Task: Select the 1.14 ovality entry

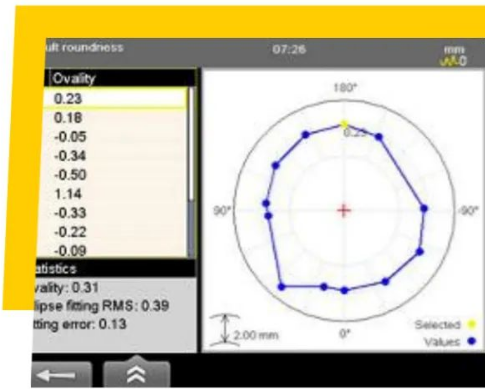Action: 68,194
